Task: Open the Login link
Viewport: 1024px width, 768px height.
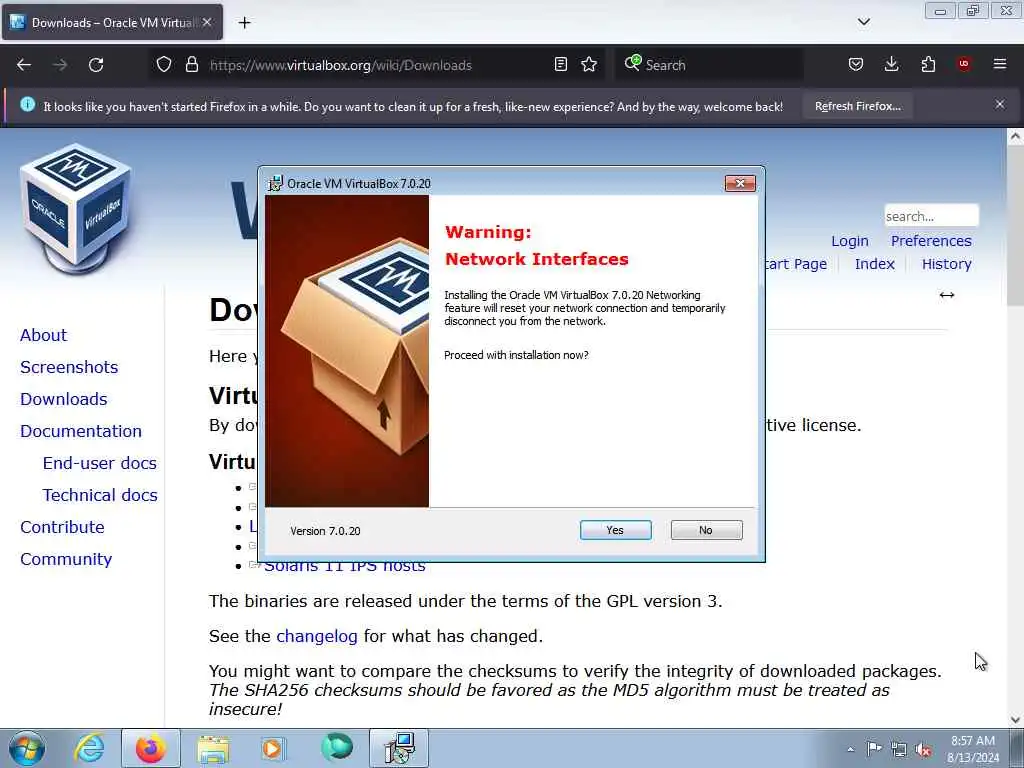Action: 850,241
